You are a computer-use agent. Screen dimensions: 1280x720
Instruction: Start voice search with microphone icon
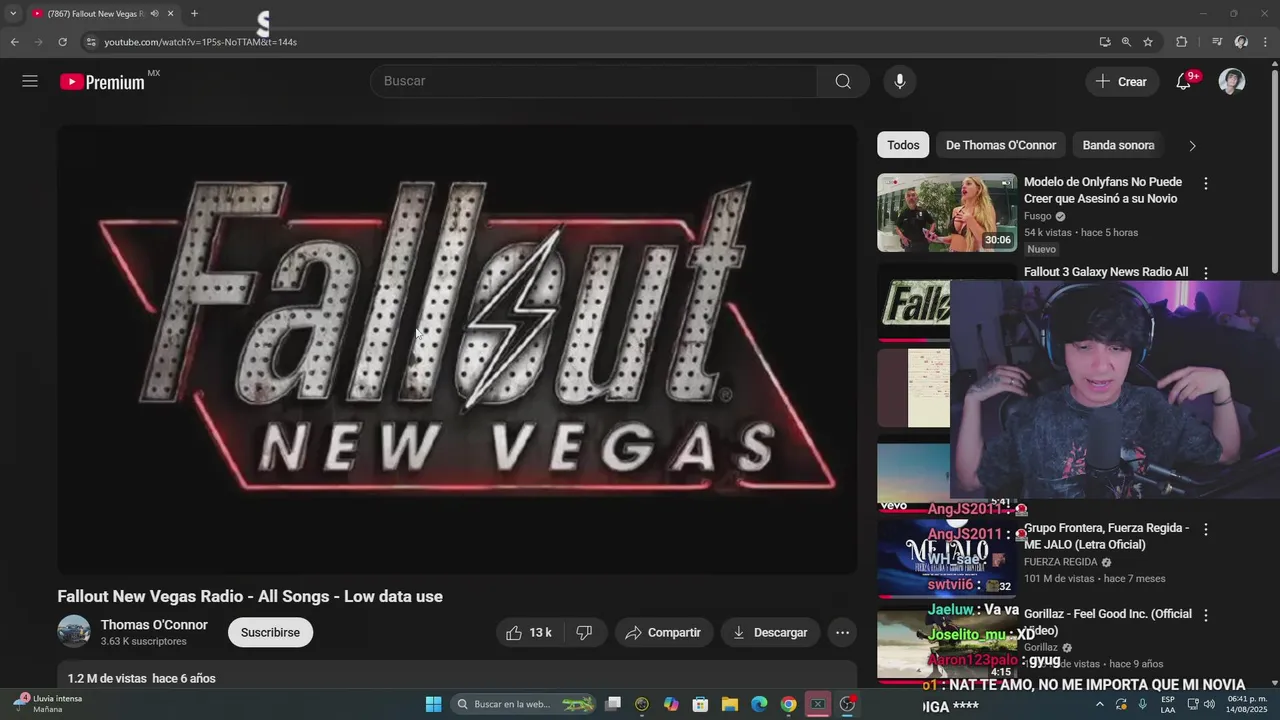899,81
